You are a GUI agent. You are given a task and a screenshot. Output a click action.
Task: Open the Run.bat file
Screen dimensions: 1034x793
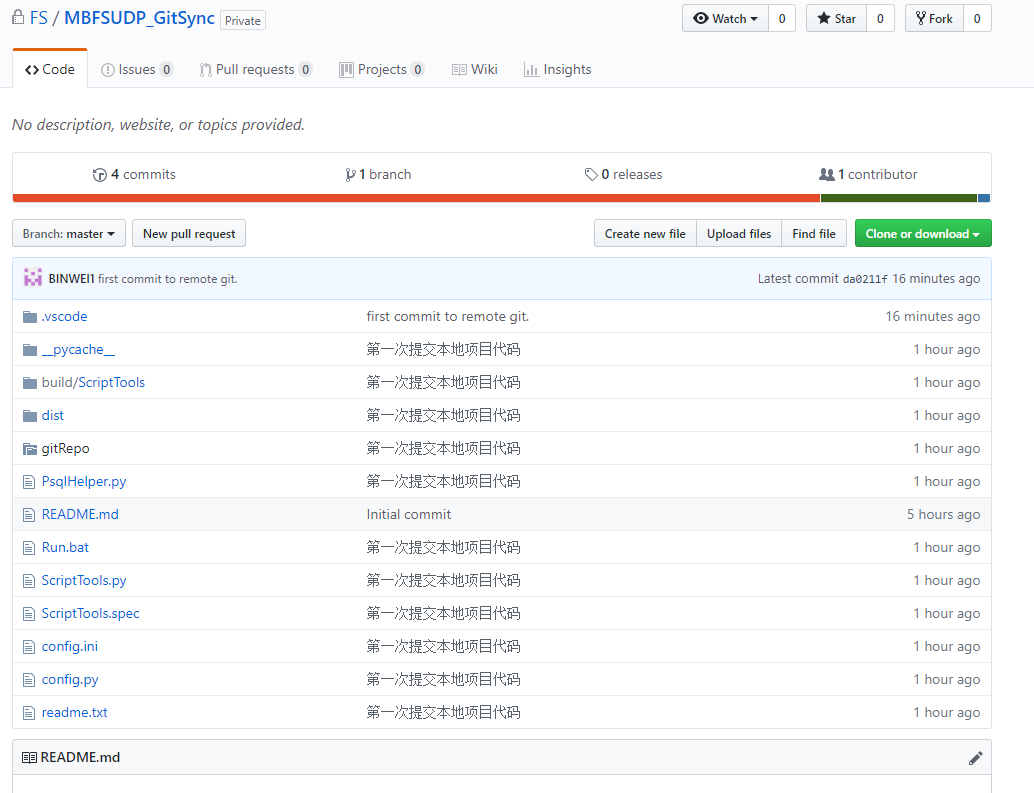click(x=65, y=547)
